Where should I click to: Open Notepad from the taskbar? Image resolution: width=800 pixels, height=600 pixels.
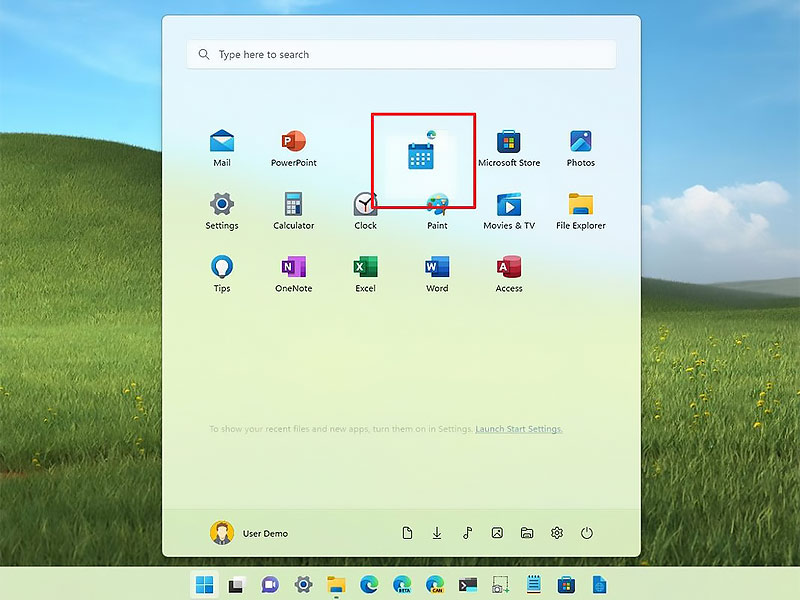coord(534,585)
